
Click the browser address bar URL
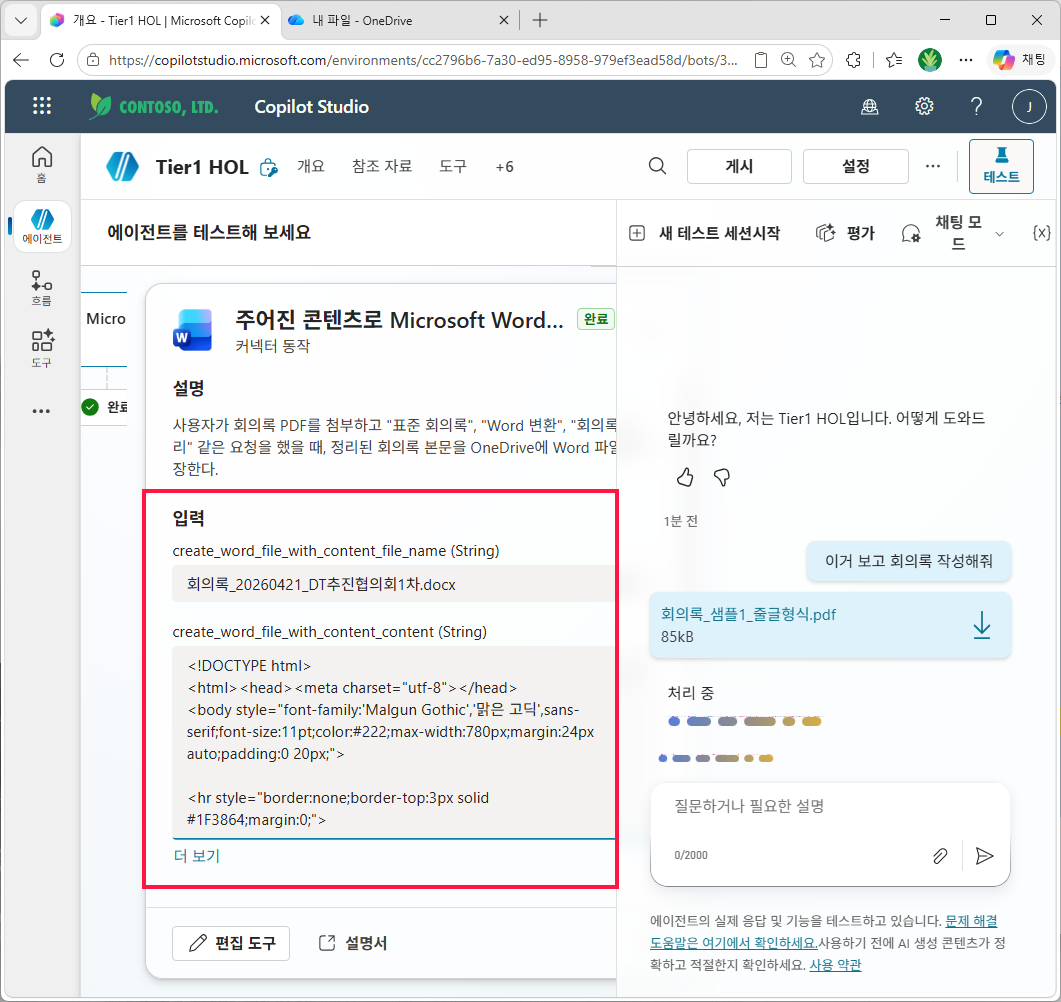[423, 60]
